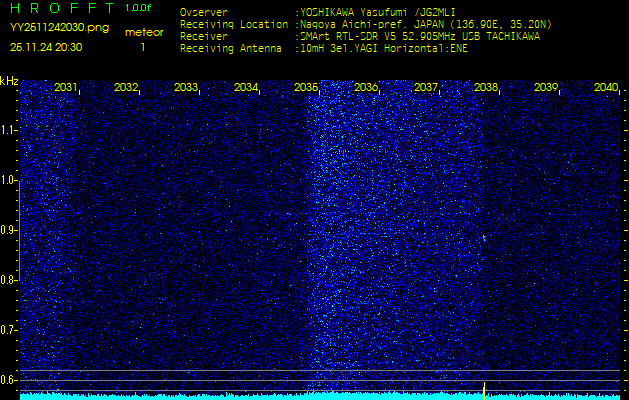The width and height of the screenshot is (629, 400).
Task: Select file name YY2511242030.png
Action: (x=59, y=28)
